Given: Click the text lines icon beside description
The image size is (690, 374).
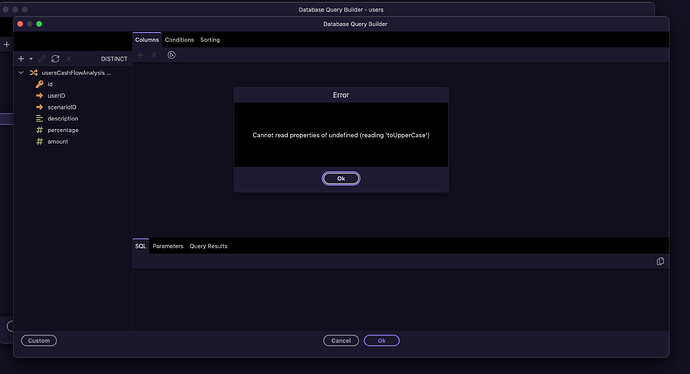Looking at the screenshot, I should pyautogui.click(x=39, y=118).
